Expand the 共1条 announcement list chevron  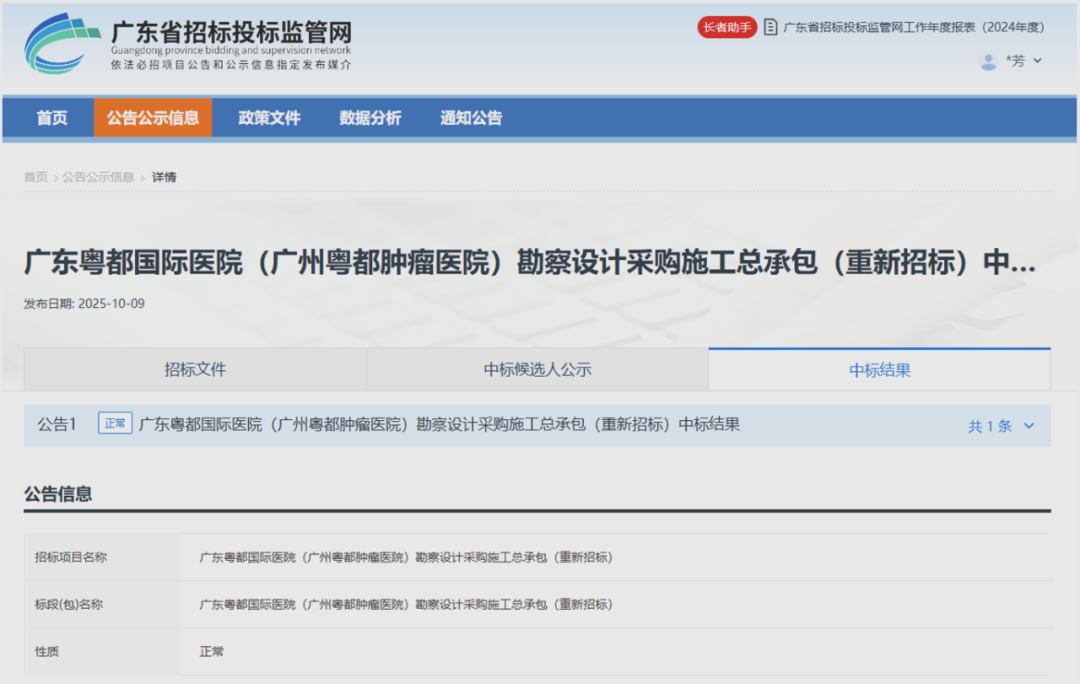click(x=1031, y=425)
